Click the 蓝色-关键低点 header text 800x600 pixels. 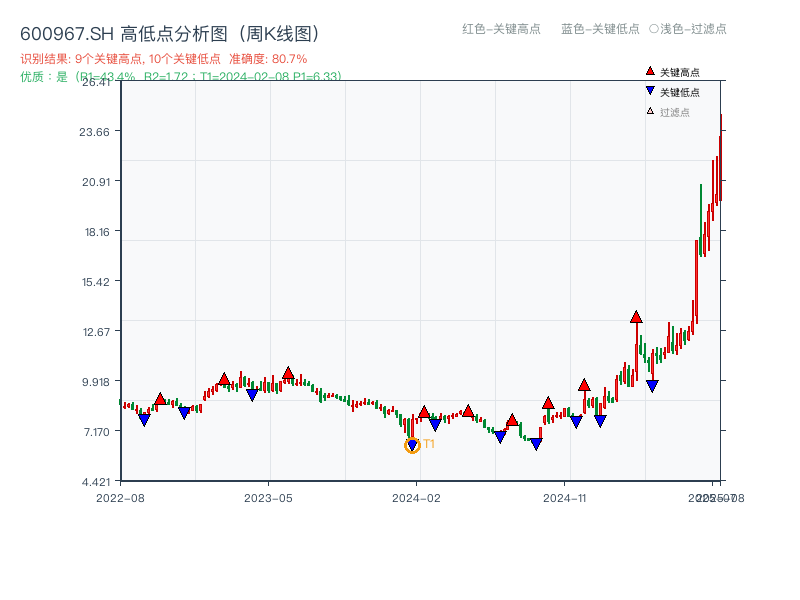(x=600, y=29)
